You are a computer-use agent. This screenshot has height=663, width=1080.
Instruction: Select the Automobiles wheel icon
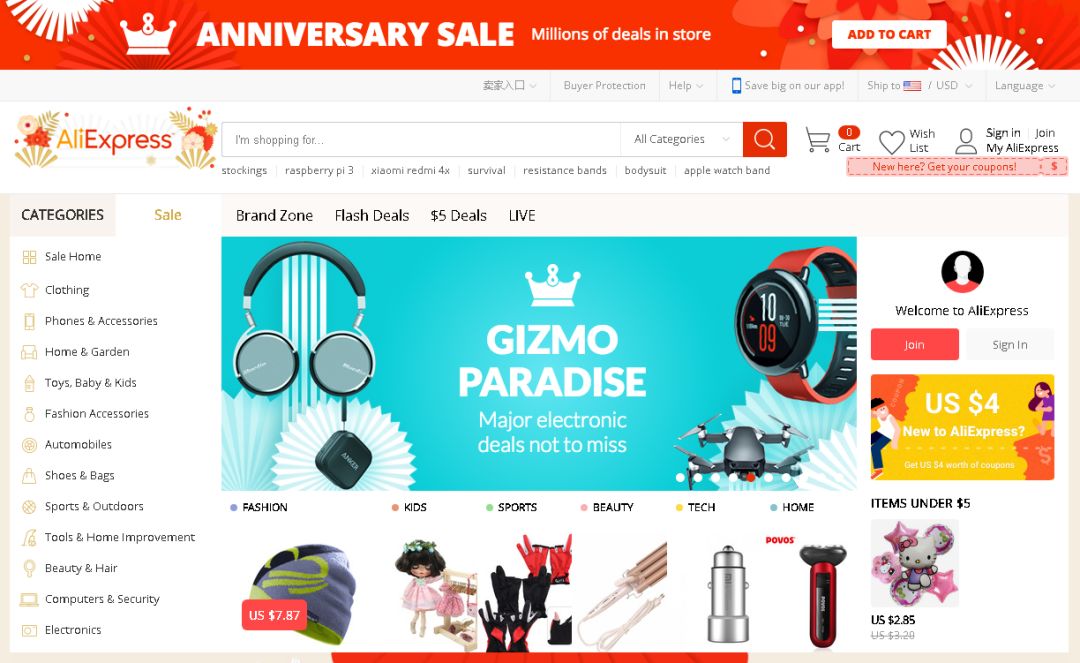coord(29,445)
